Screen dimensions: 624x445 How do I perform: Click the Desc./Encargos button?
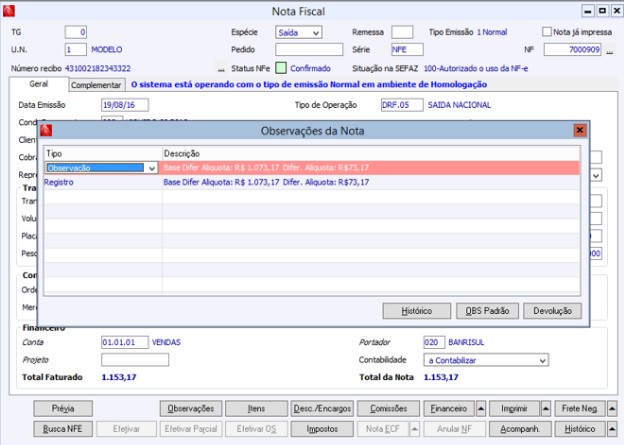322,408
